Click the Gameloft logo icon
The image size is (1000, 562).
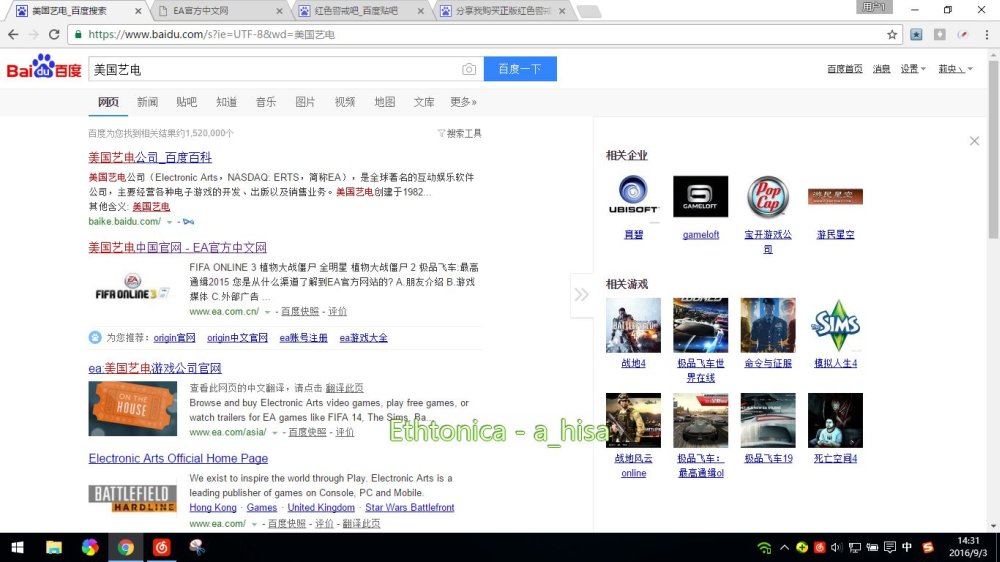[x=700, y=197]
